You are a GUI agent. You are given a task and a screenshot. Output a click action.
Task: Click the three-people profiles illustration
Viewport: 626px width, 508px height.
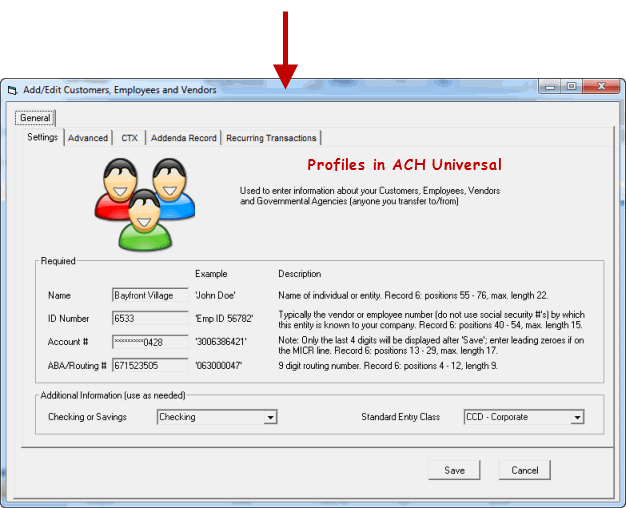click(145, 204)
